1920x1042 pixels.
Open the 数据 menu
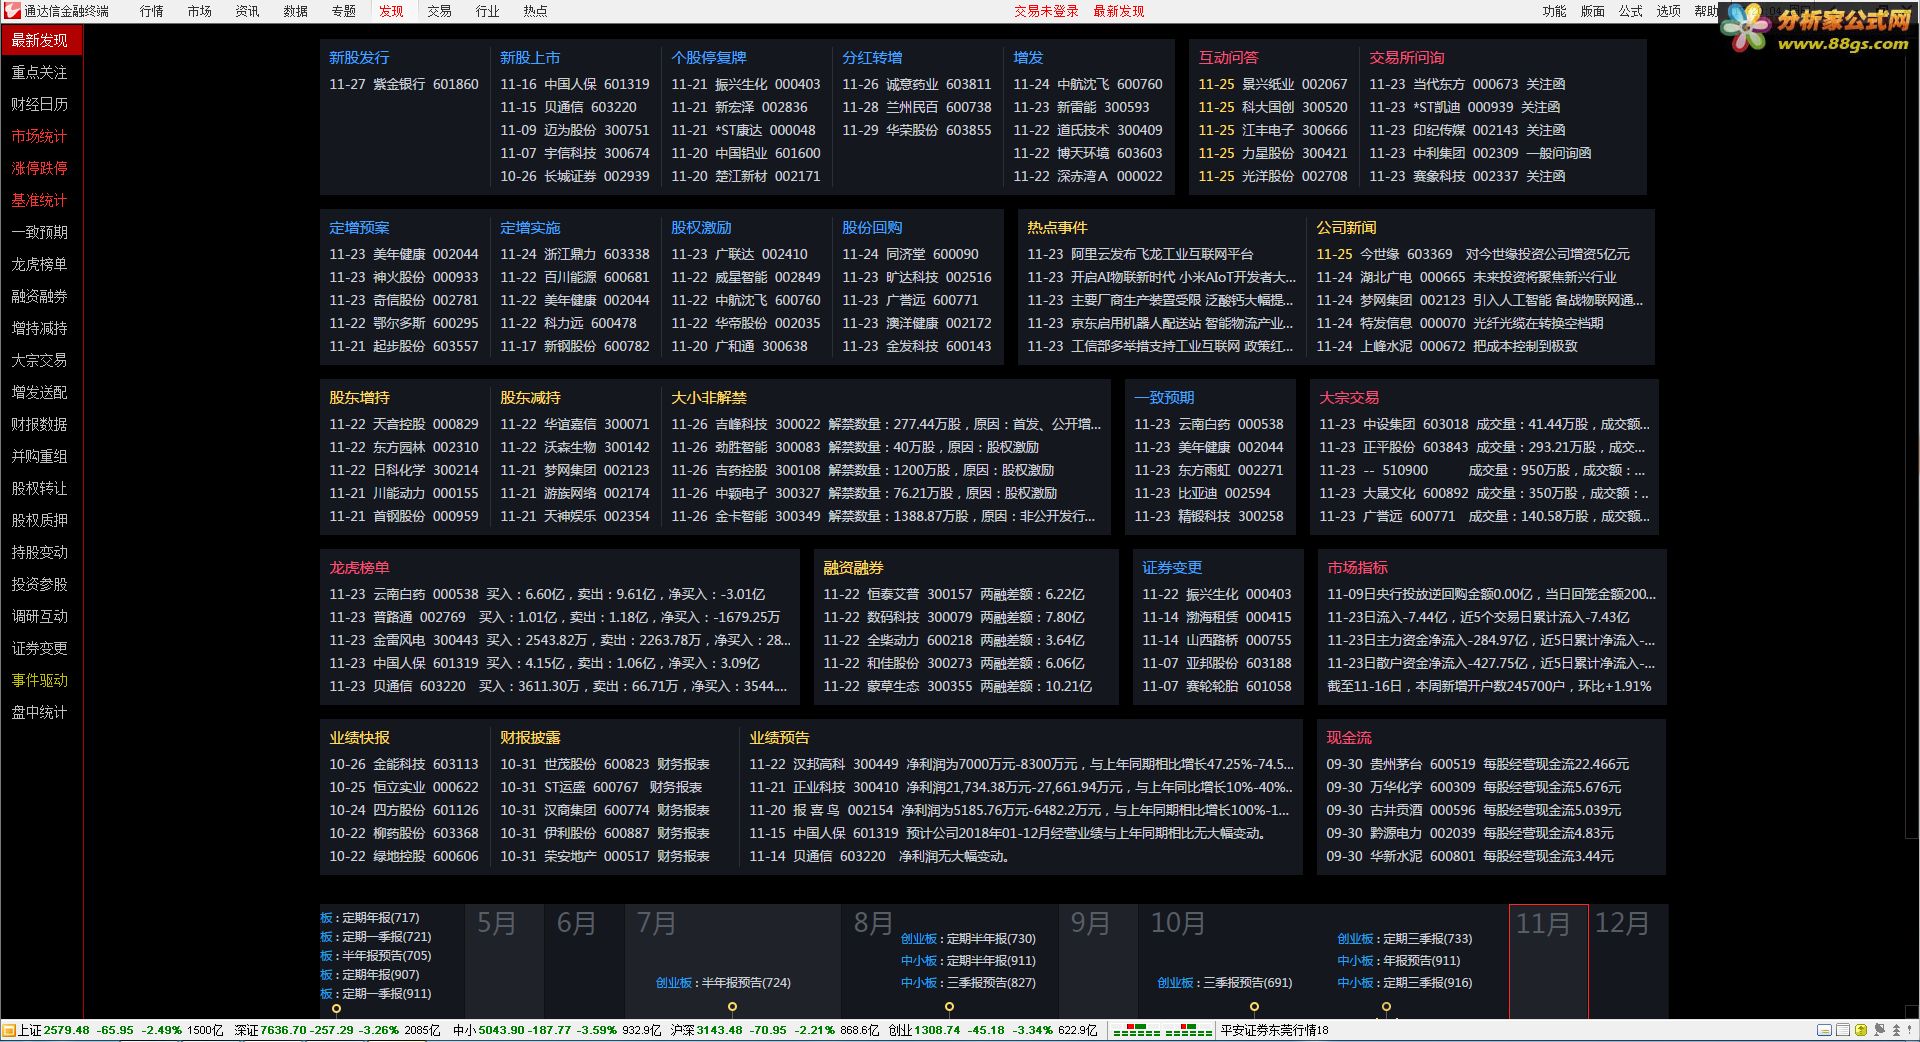click(x=296, y=11)
